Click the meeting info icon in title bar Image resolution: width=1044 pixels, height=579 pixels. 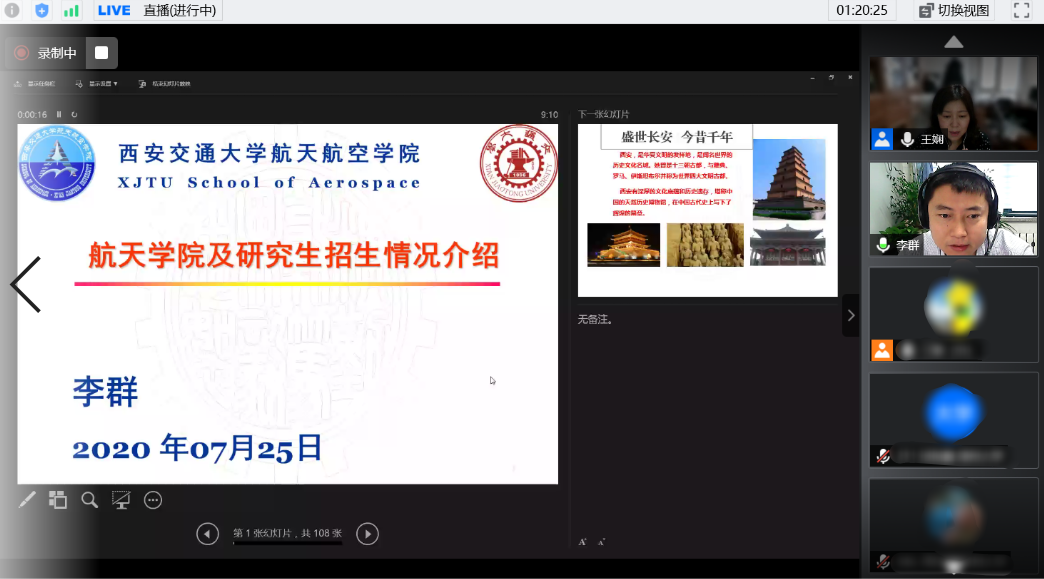pyautogui.click(x=12, y=11)
